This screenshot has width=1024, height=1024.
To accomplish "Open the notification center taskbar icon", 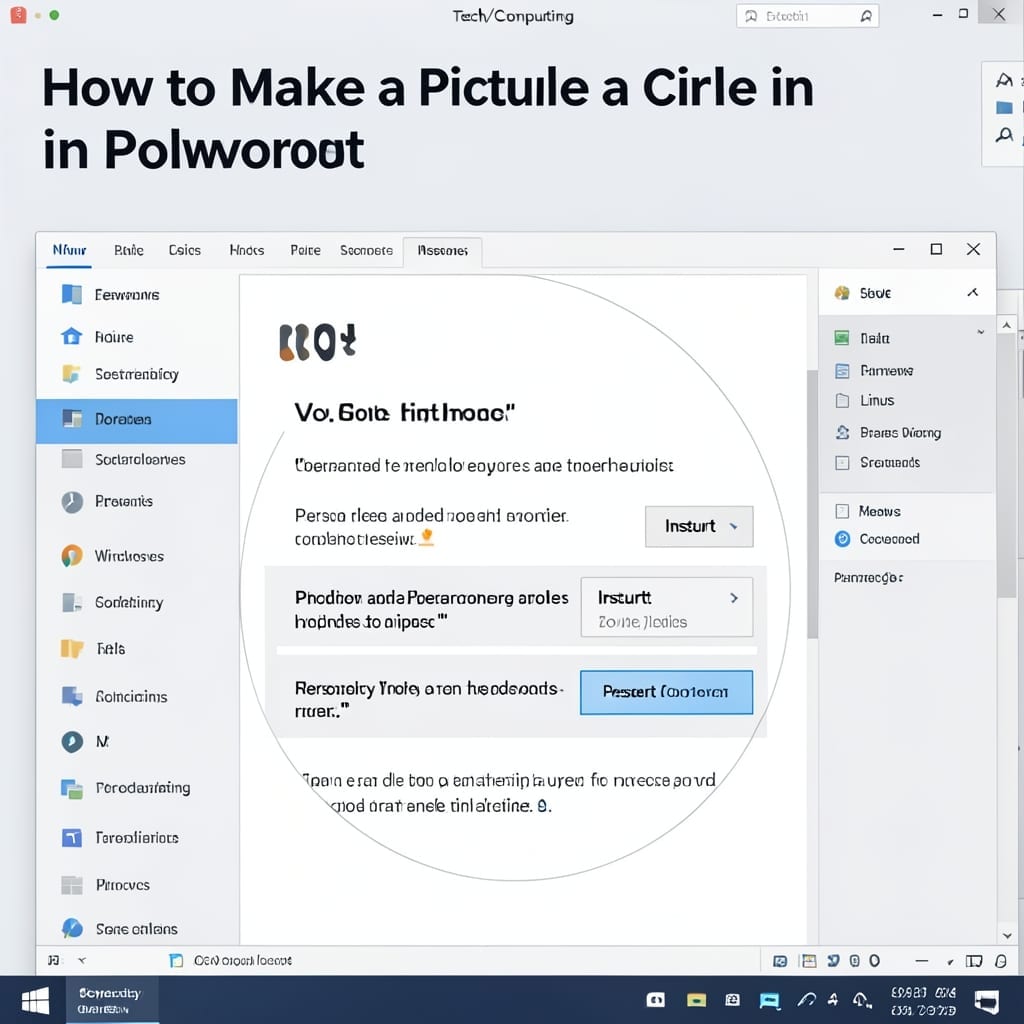I will click(x=986, y=1000).
